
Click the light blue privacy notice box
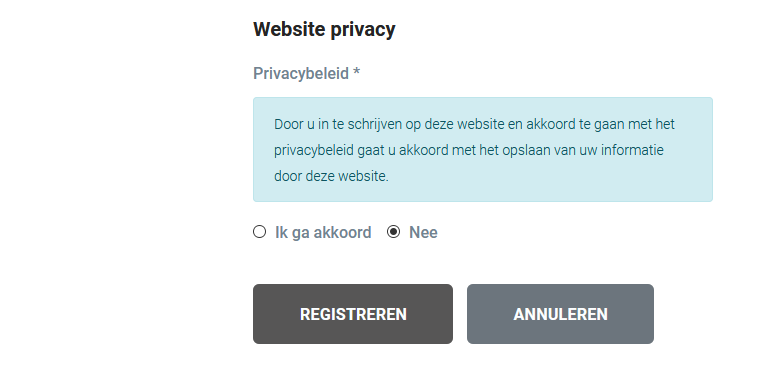point(483,149)
